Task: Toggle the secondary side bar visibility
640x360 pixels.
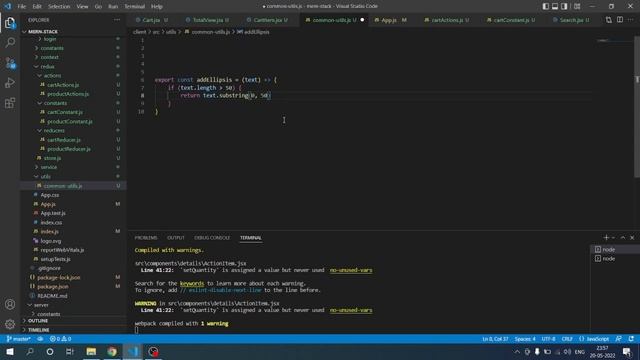Action: [x=564, y=6]
